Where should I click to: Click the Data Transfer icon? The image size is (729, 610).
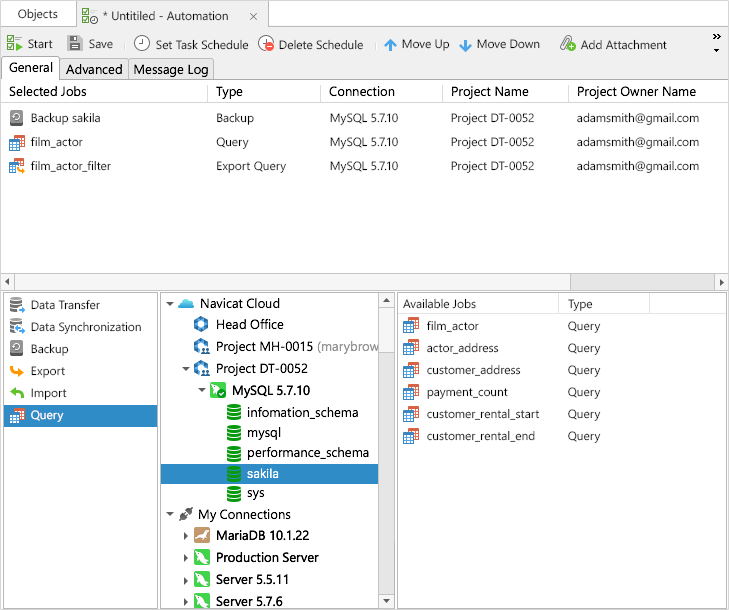17,305
